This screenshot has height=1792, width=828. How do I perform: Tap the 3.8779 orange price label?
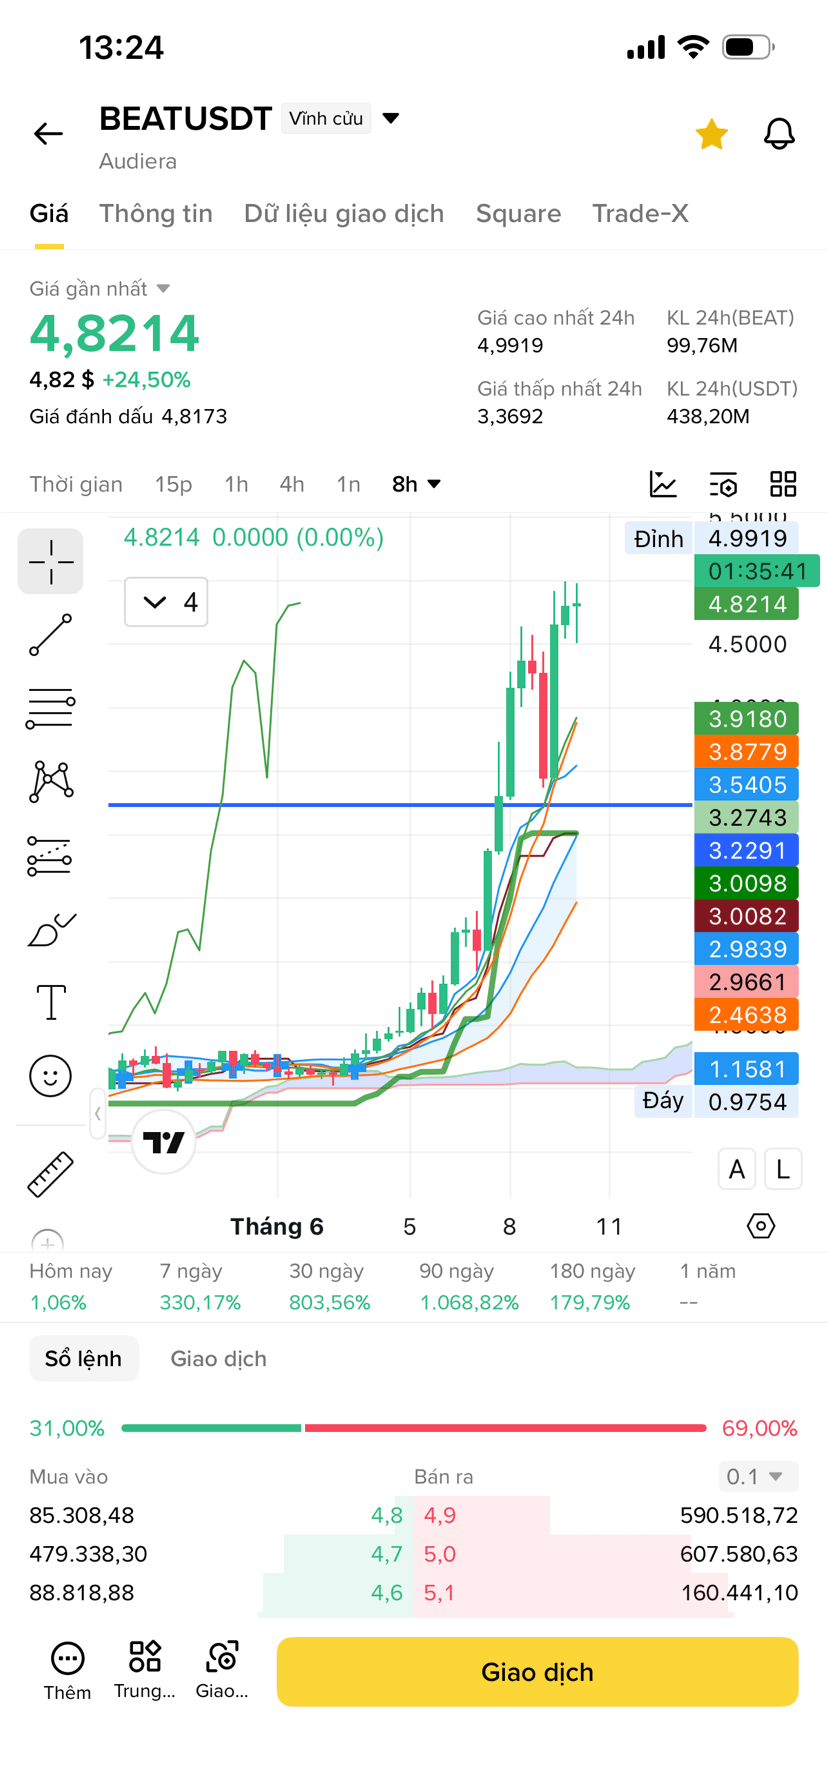tap(747, 752)
